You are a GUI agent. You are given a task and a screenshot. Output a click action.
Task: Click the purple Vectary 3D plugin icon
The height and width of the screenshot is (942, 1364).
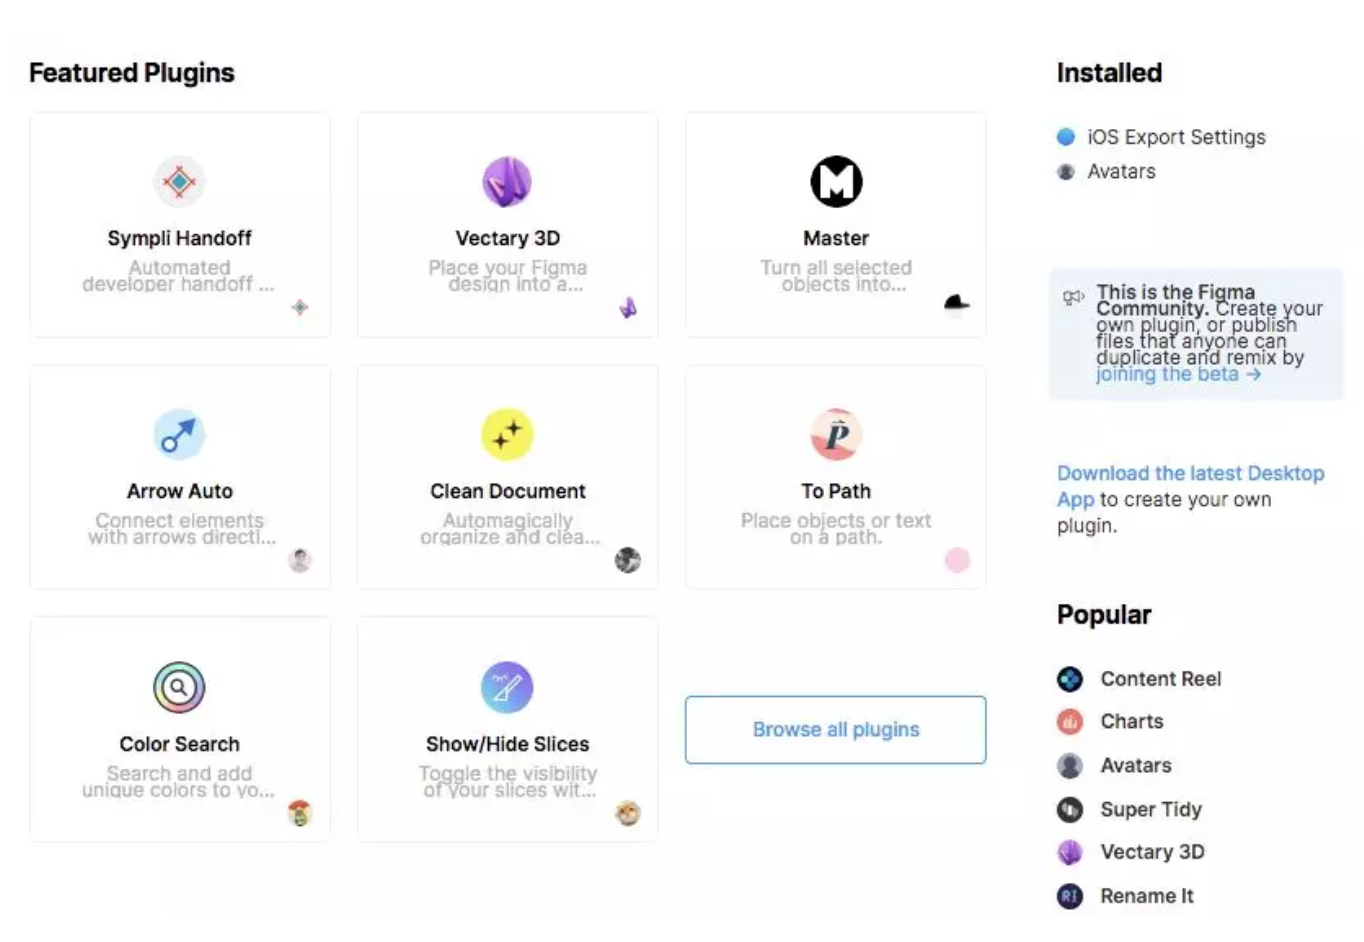(x=507, y=182)
